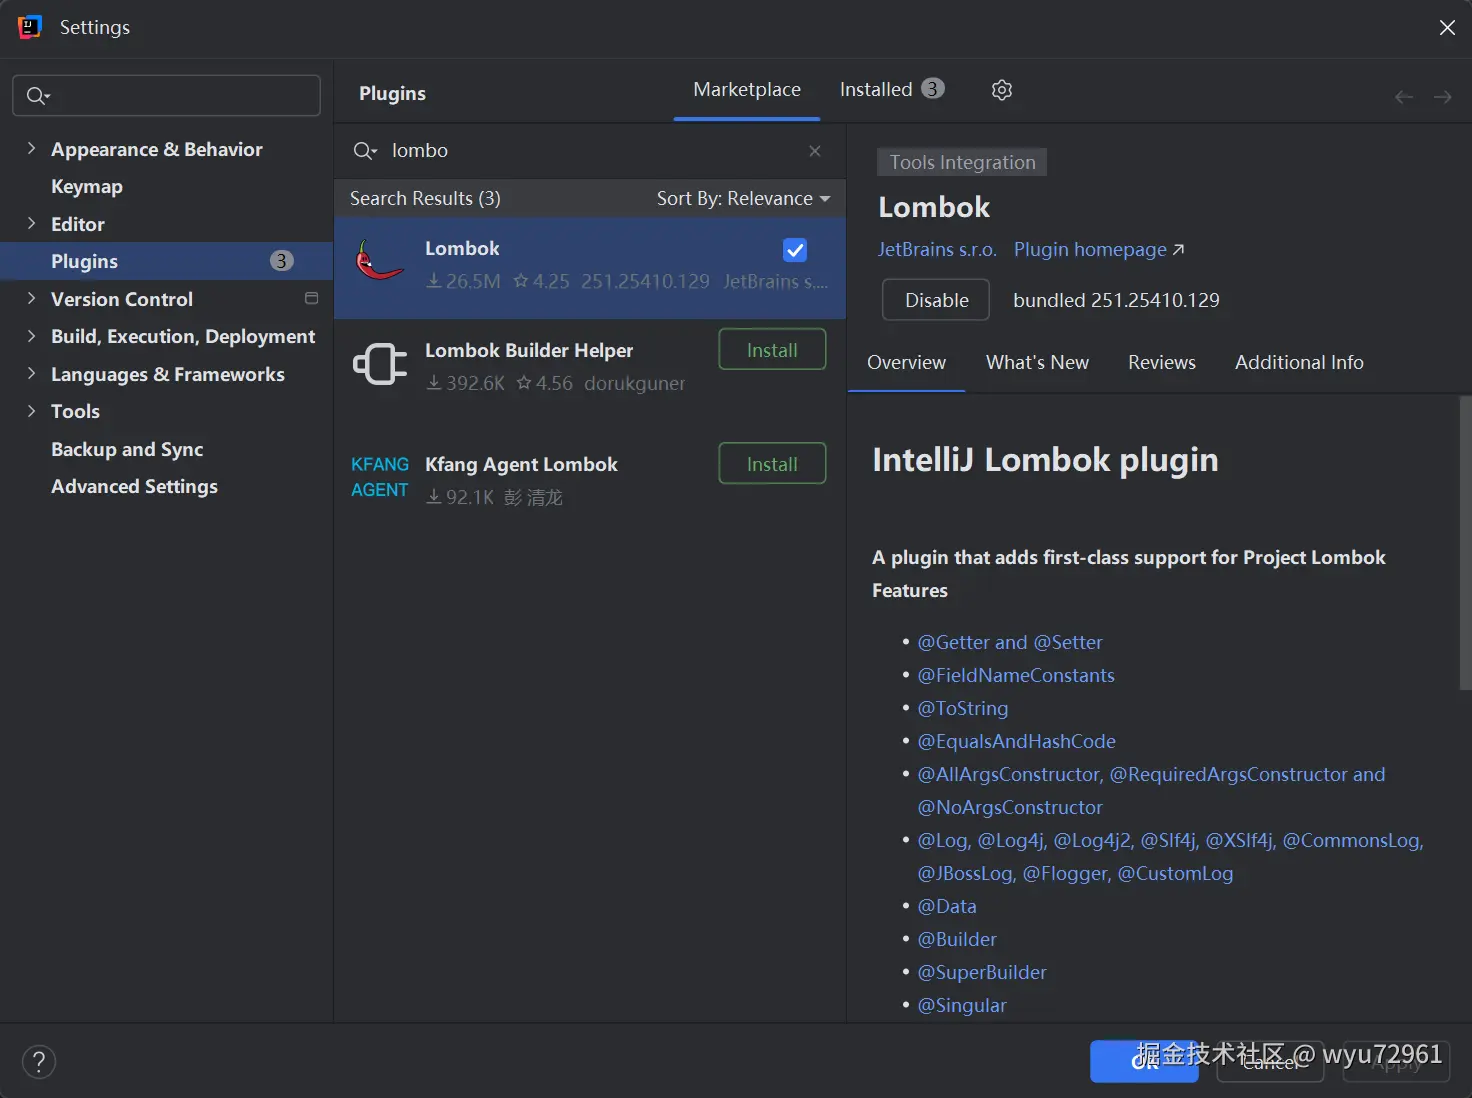Viewport: 1472px width, 1098px height.
Task: Open the Reviews tab
Action: point(1161,363)
